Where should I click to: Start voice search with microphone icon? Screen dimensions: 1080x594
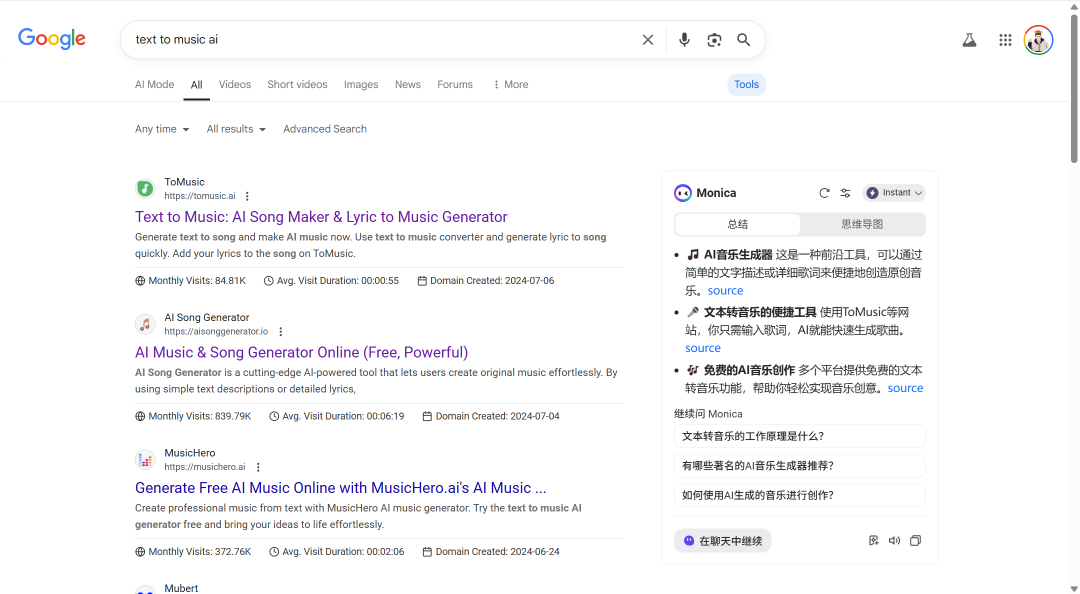[x=684, y=40]
